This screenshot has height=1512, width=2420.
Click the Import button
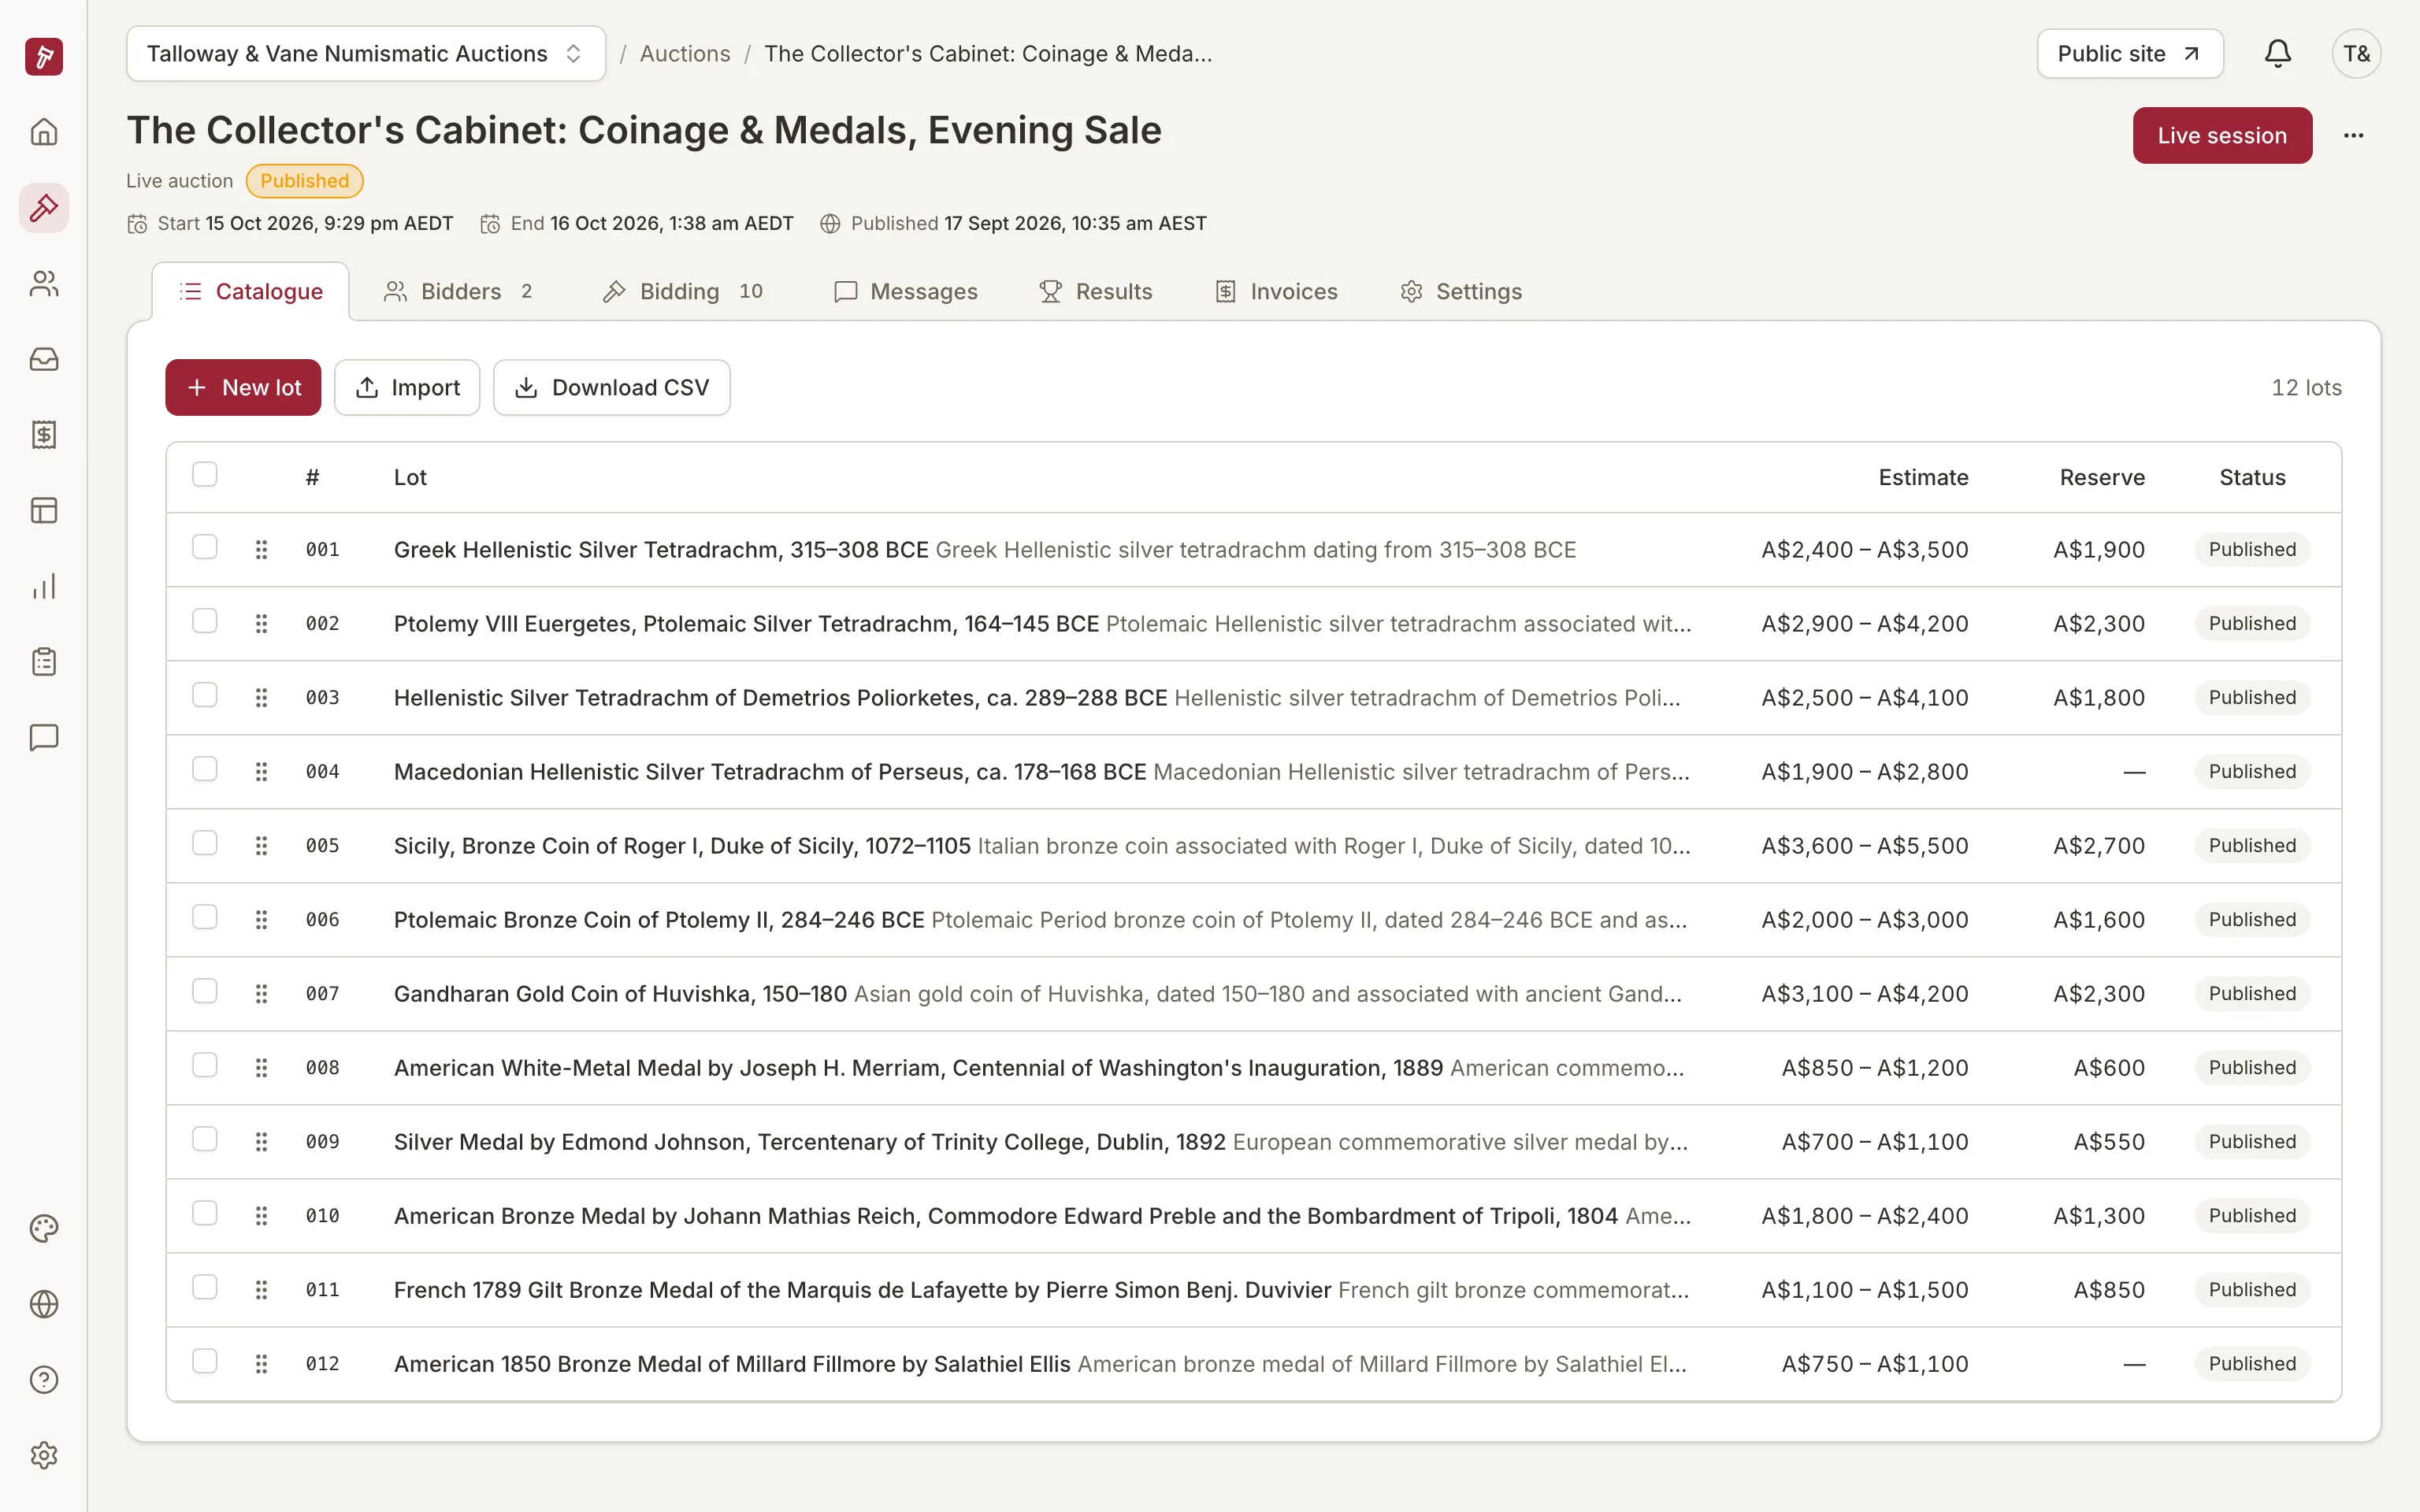click(407, 388)
